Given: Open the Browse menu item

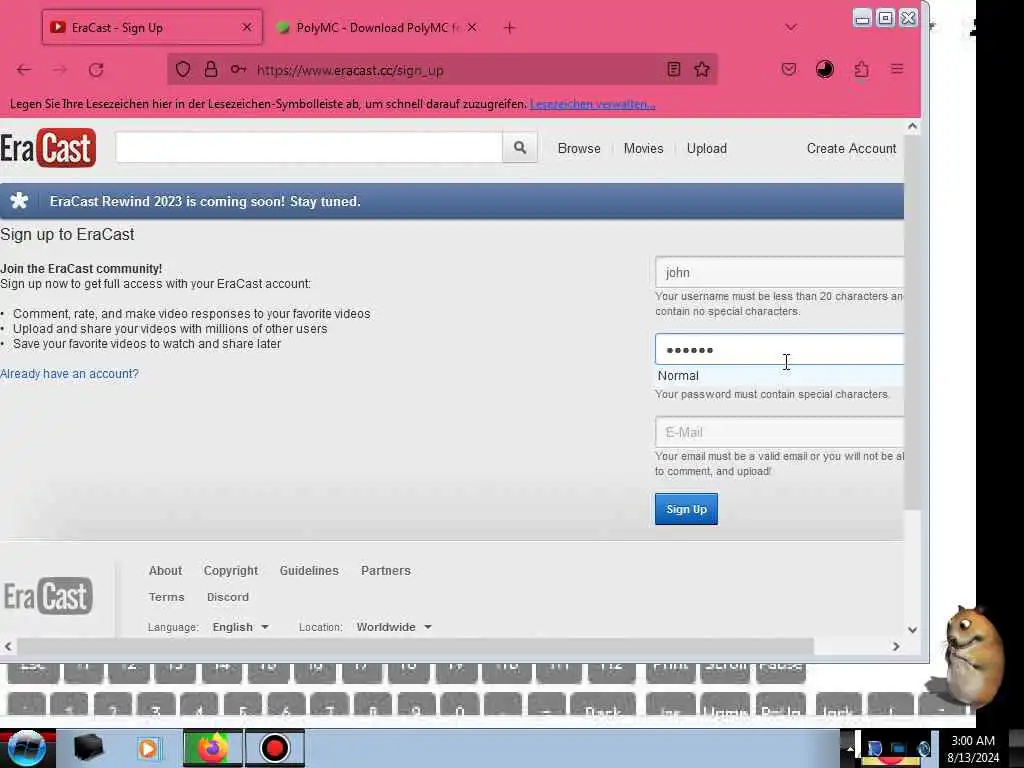Looking at the screenshot, I should (579, 148).
